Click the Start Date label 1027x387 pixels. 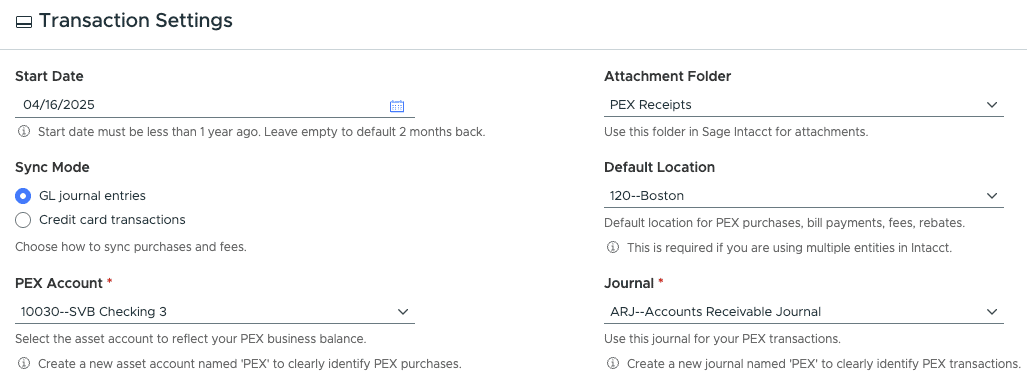(x=49, y=76)
